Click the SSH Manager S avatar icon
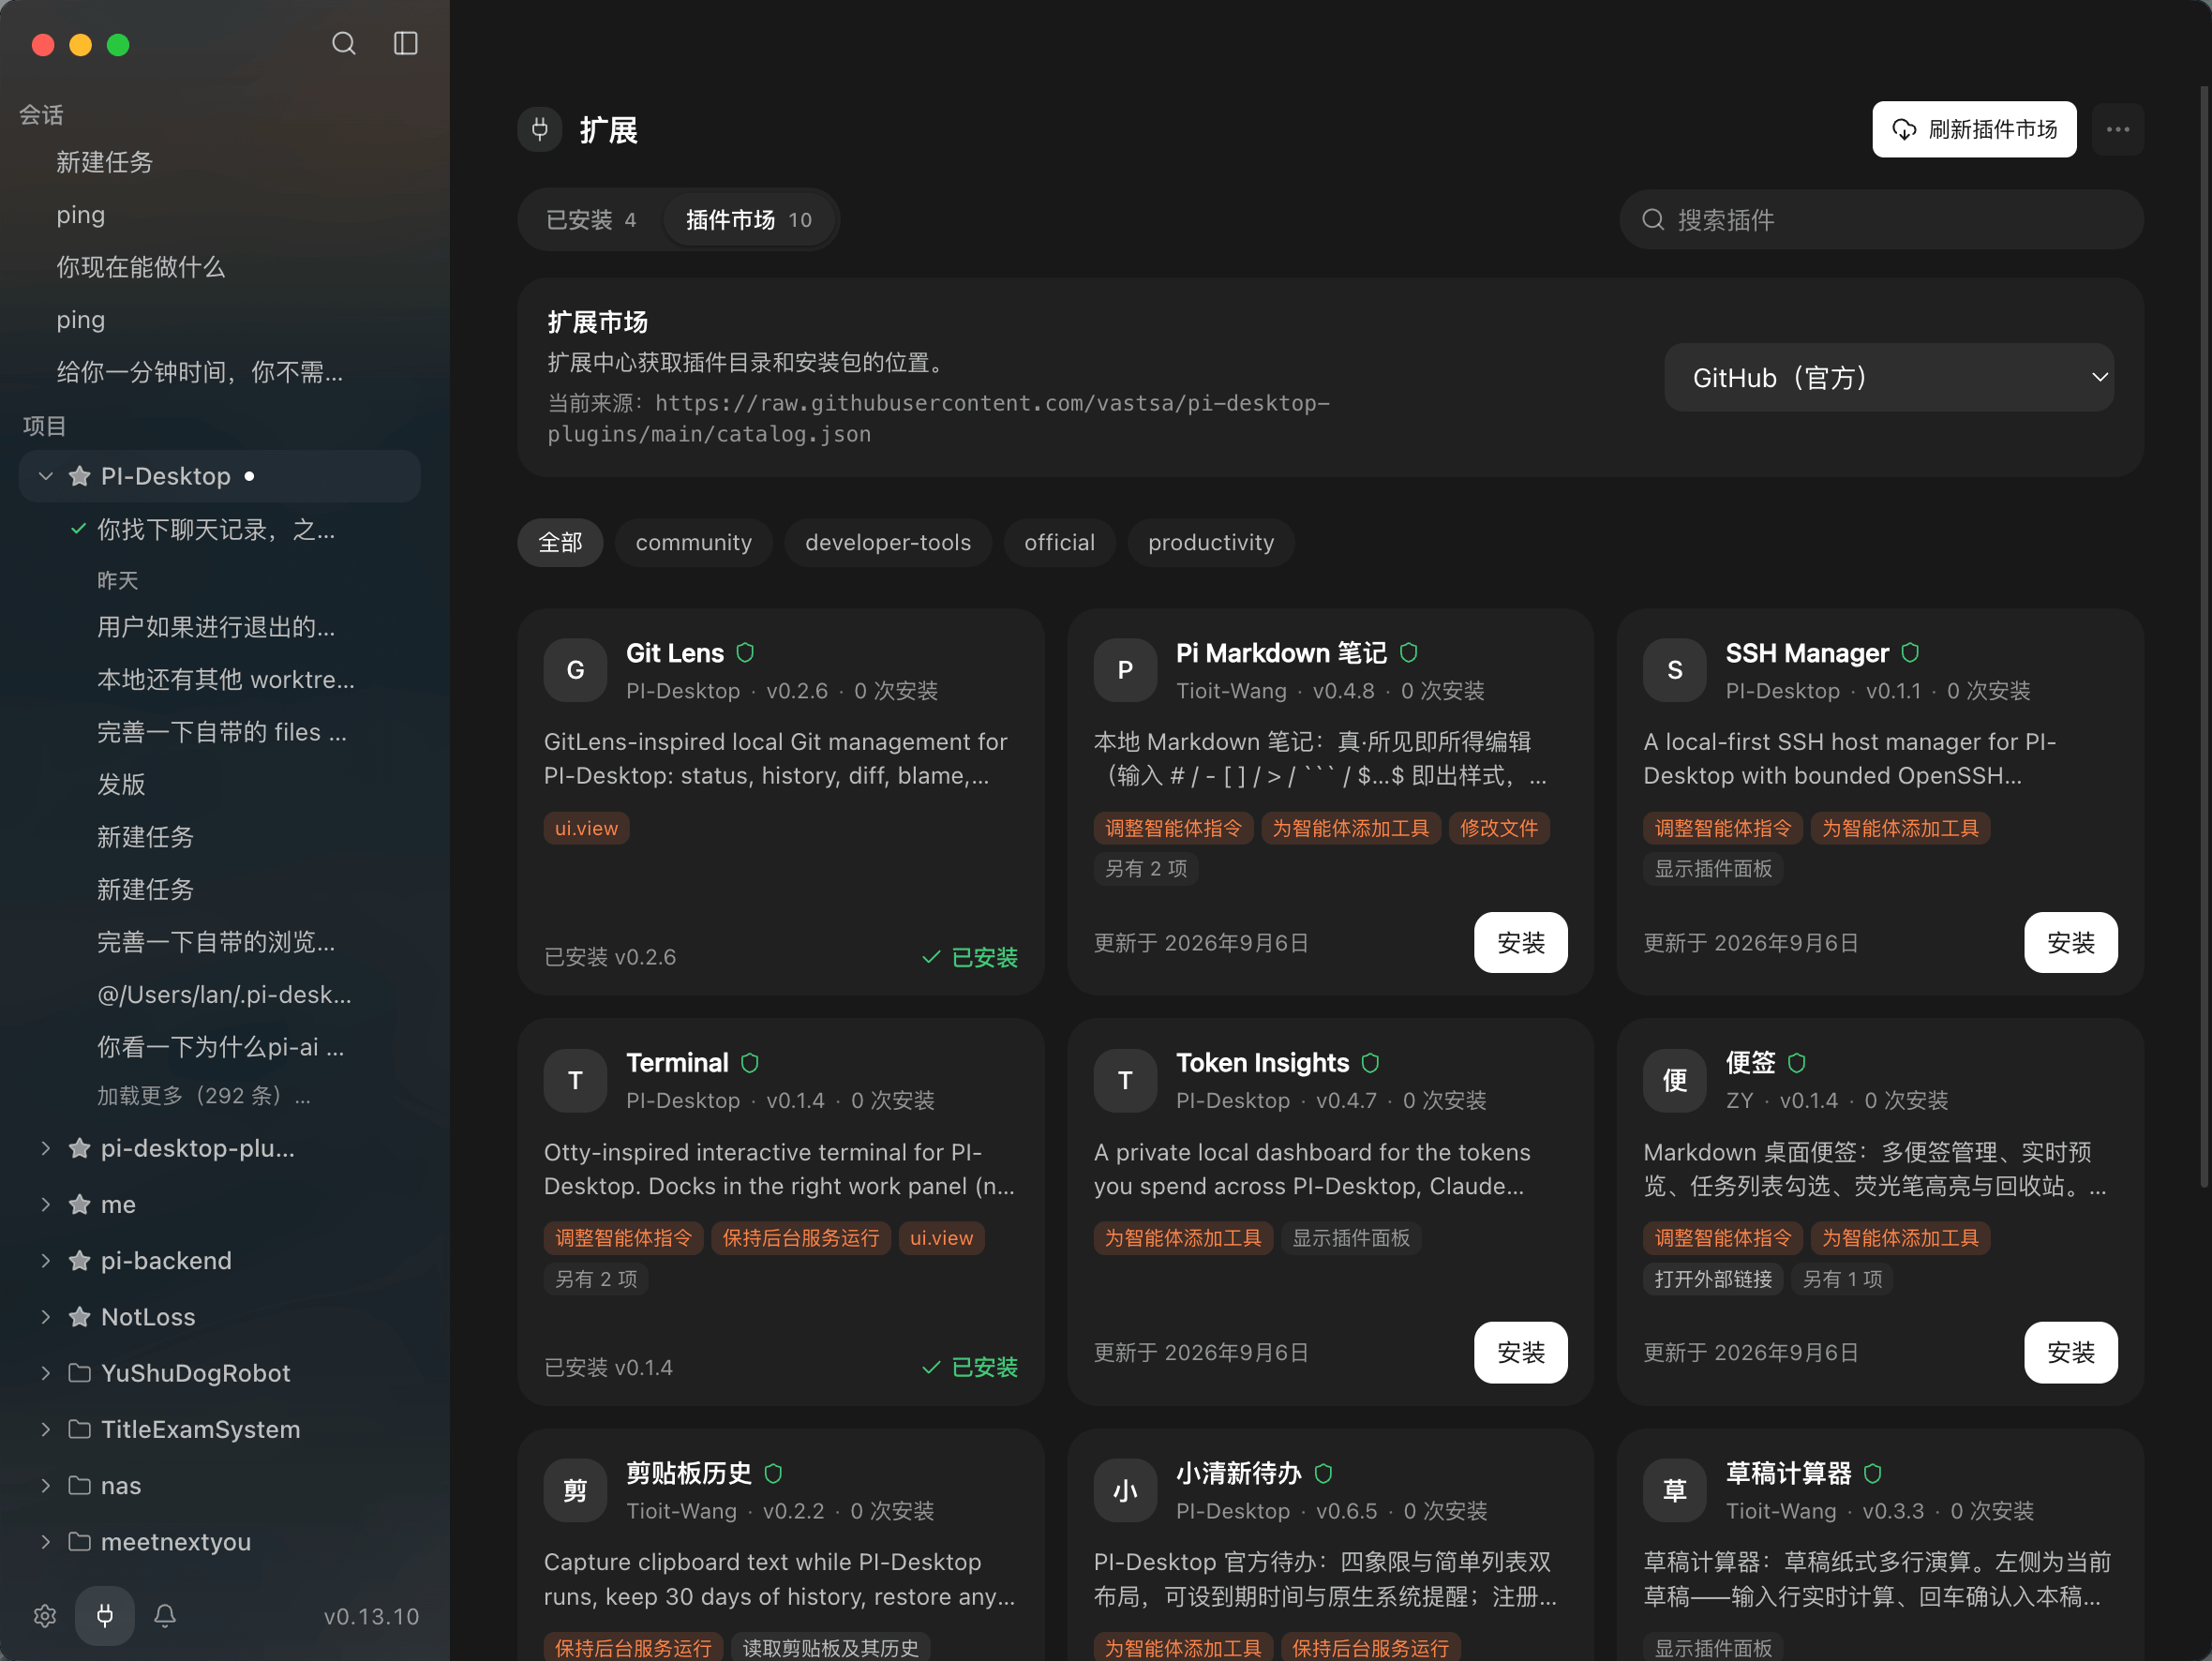The height and width of the screenshot is (1661, 2212). pos(1674,670)
